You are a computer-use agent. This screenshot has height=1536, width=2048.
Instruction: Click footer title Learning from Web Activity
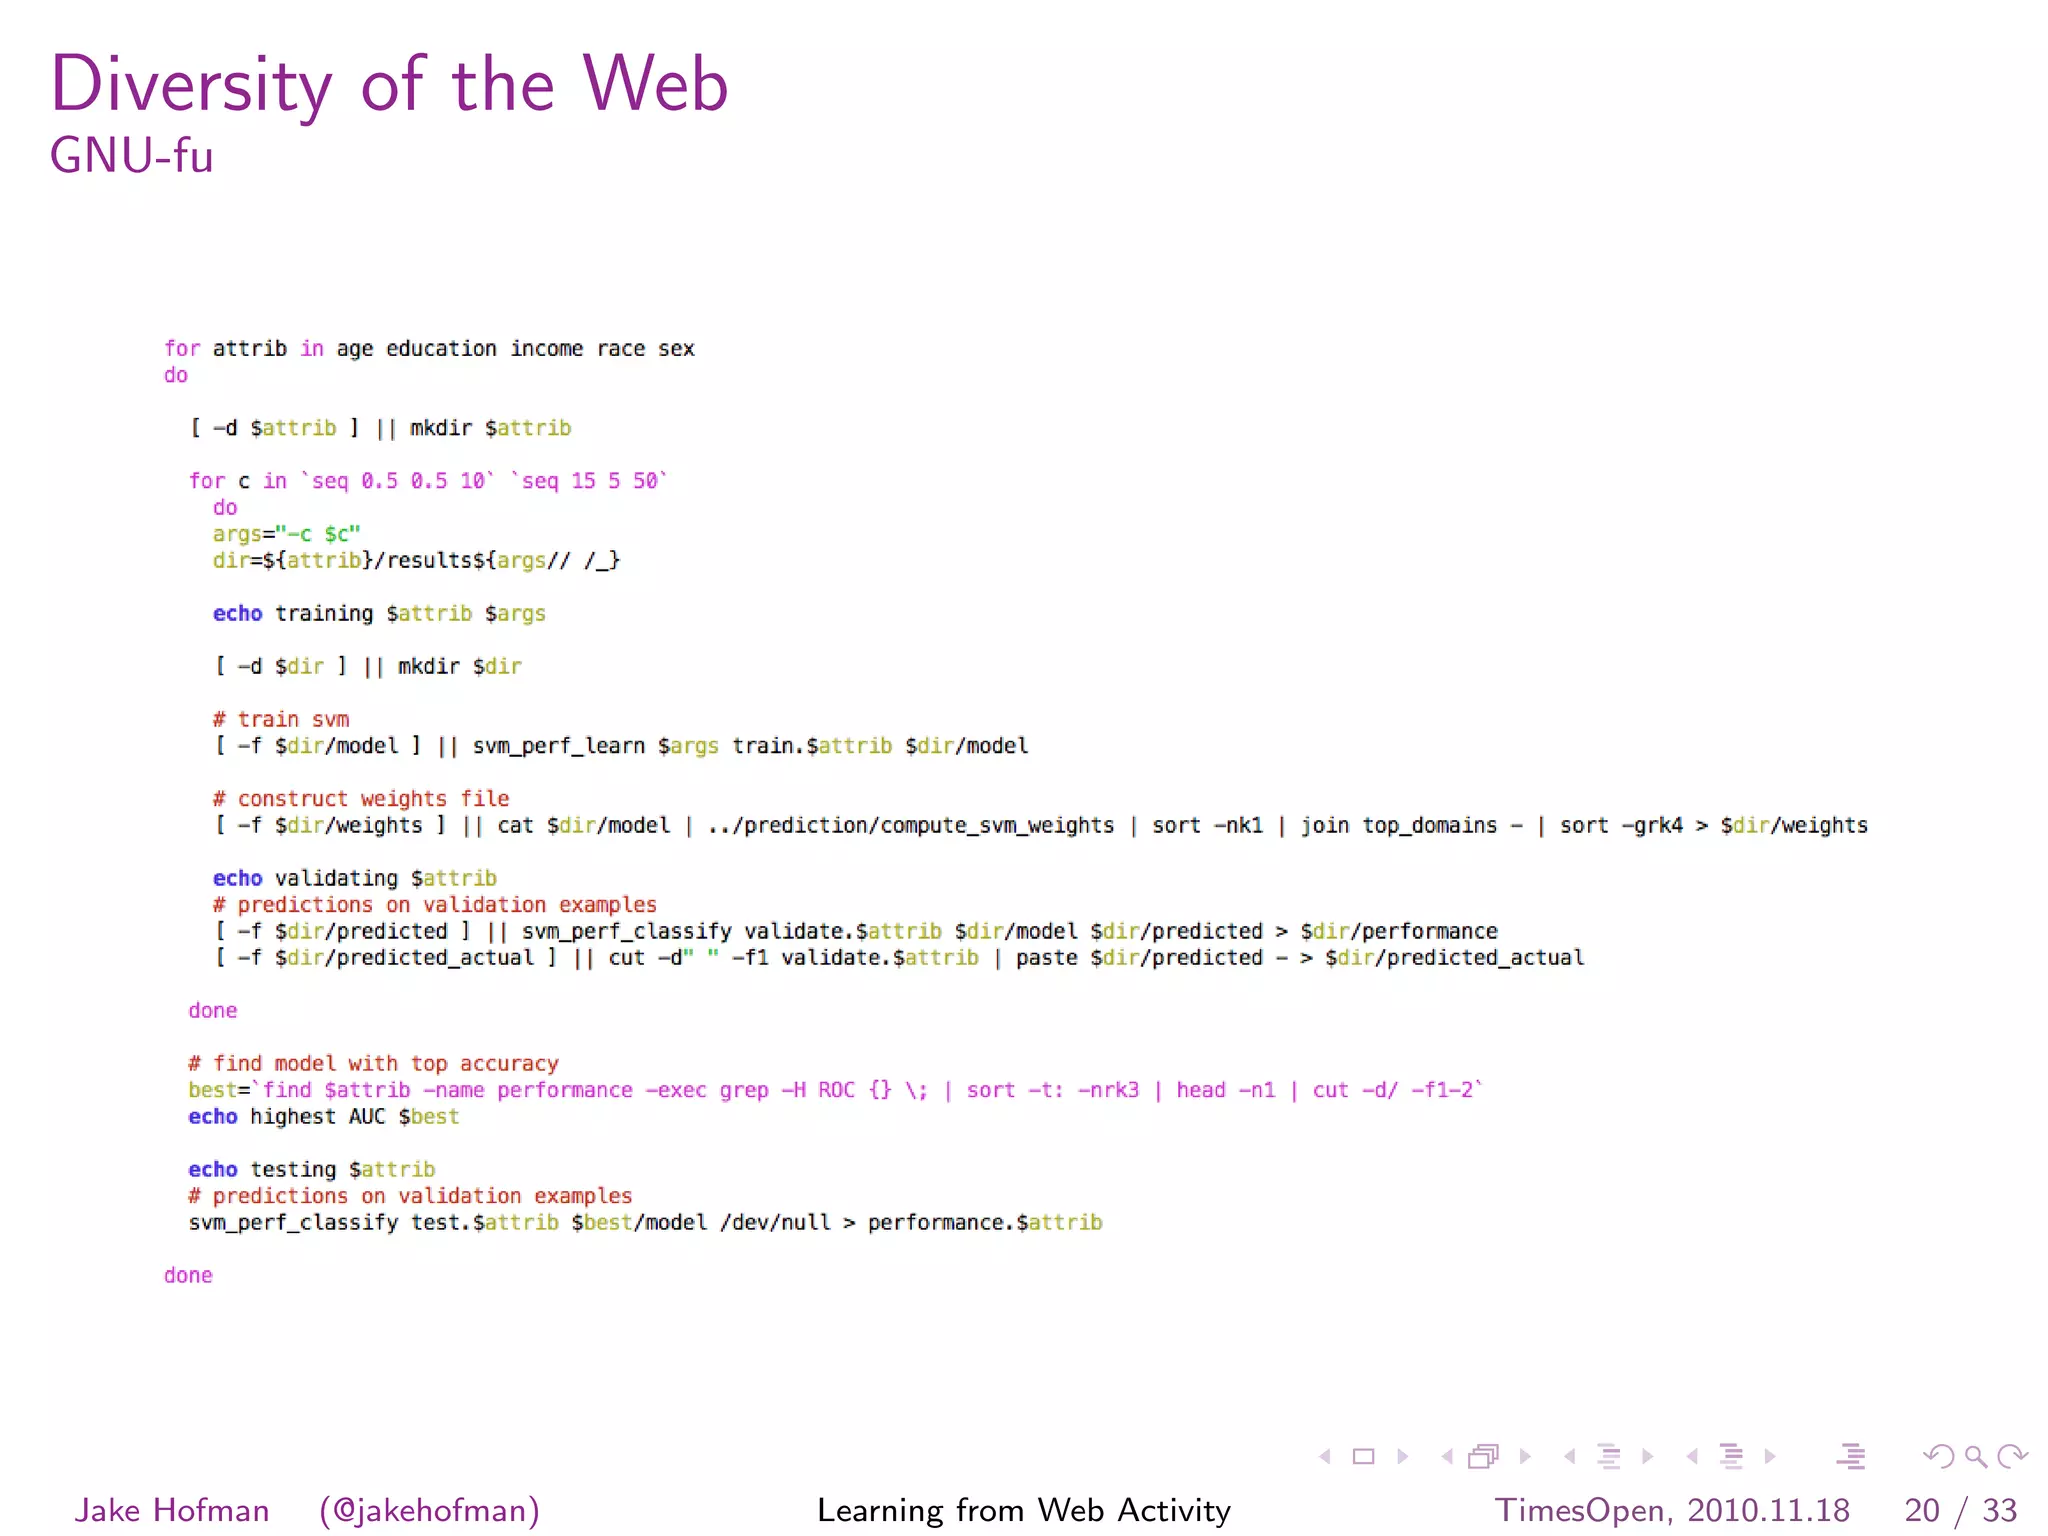coord(1024,1510)
